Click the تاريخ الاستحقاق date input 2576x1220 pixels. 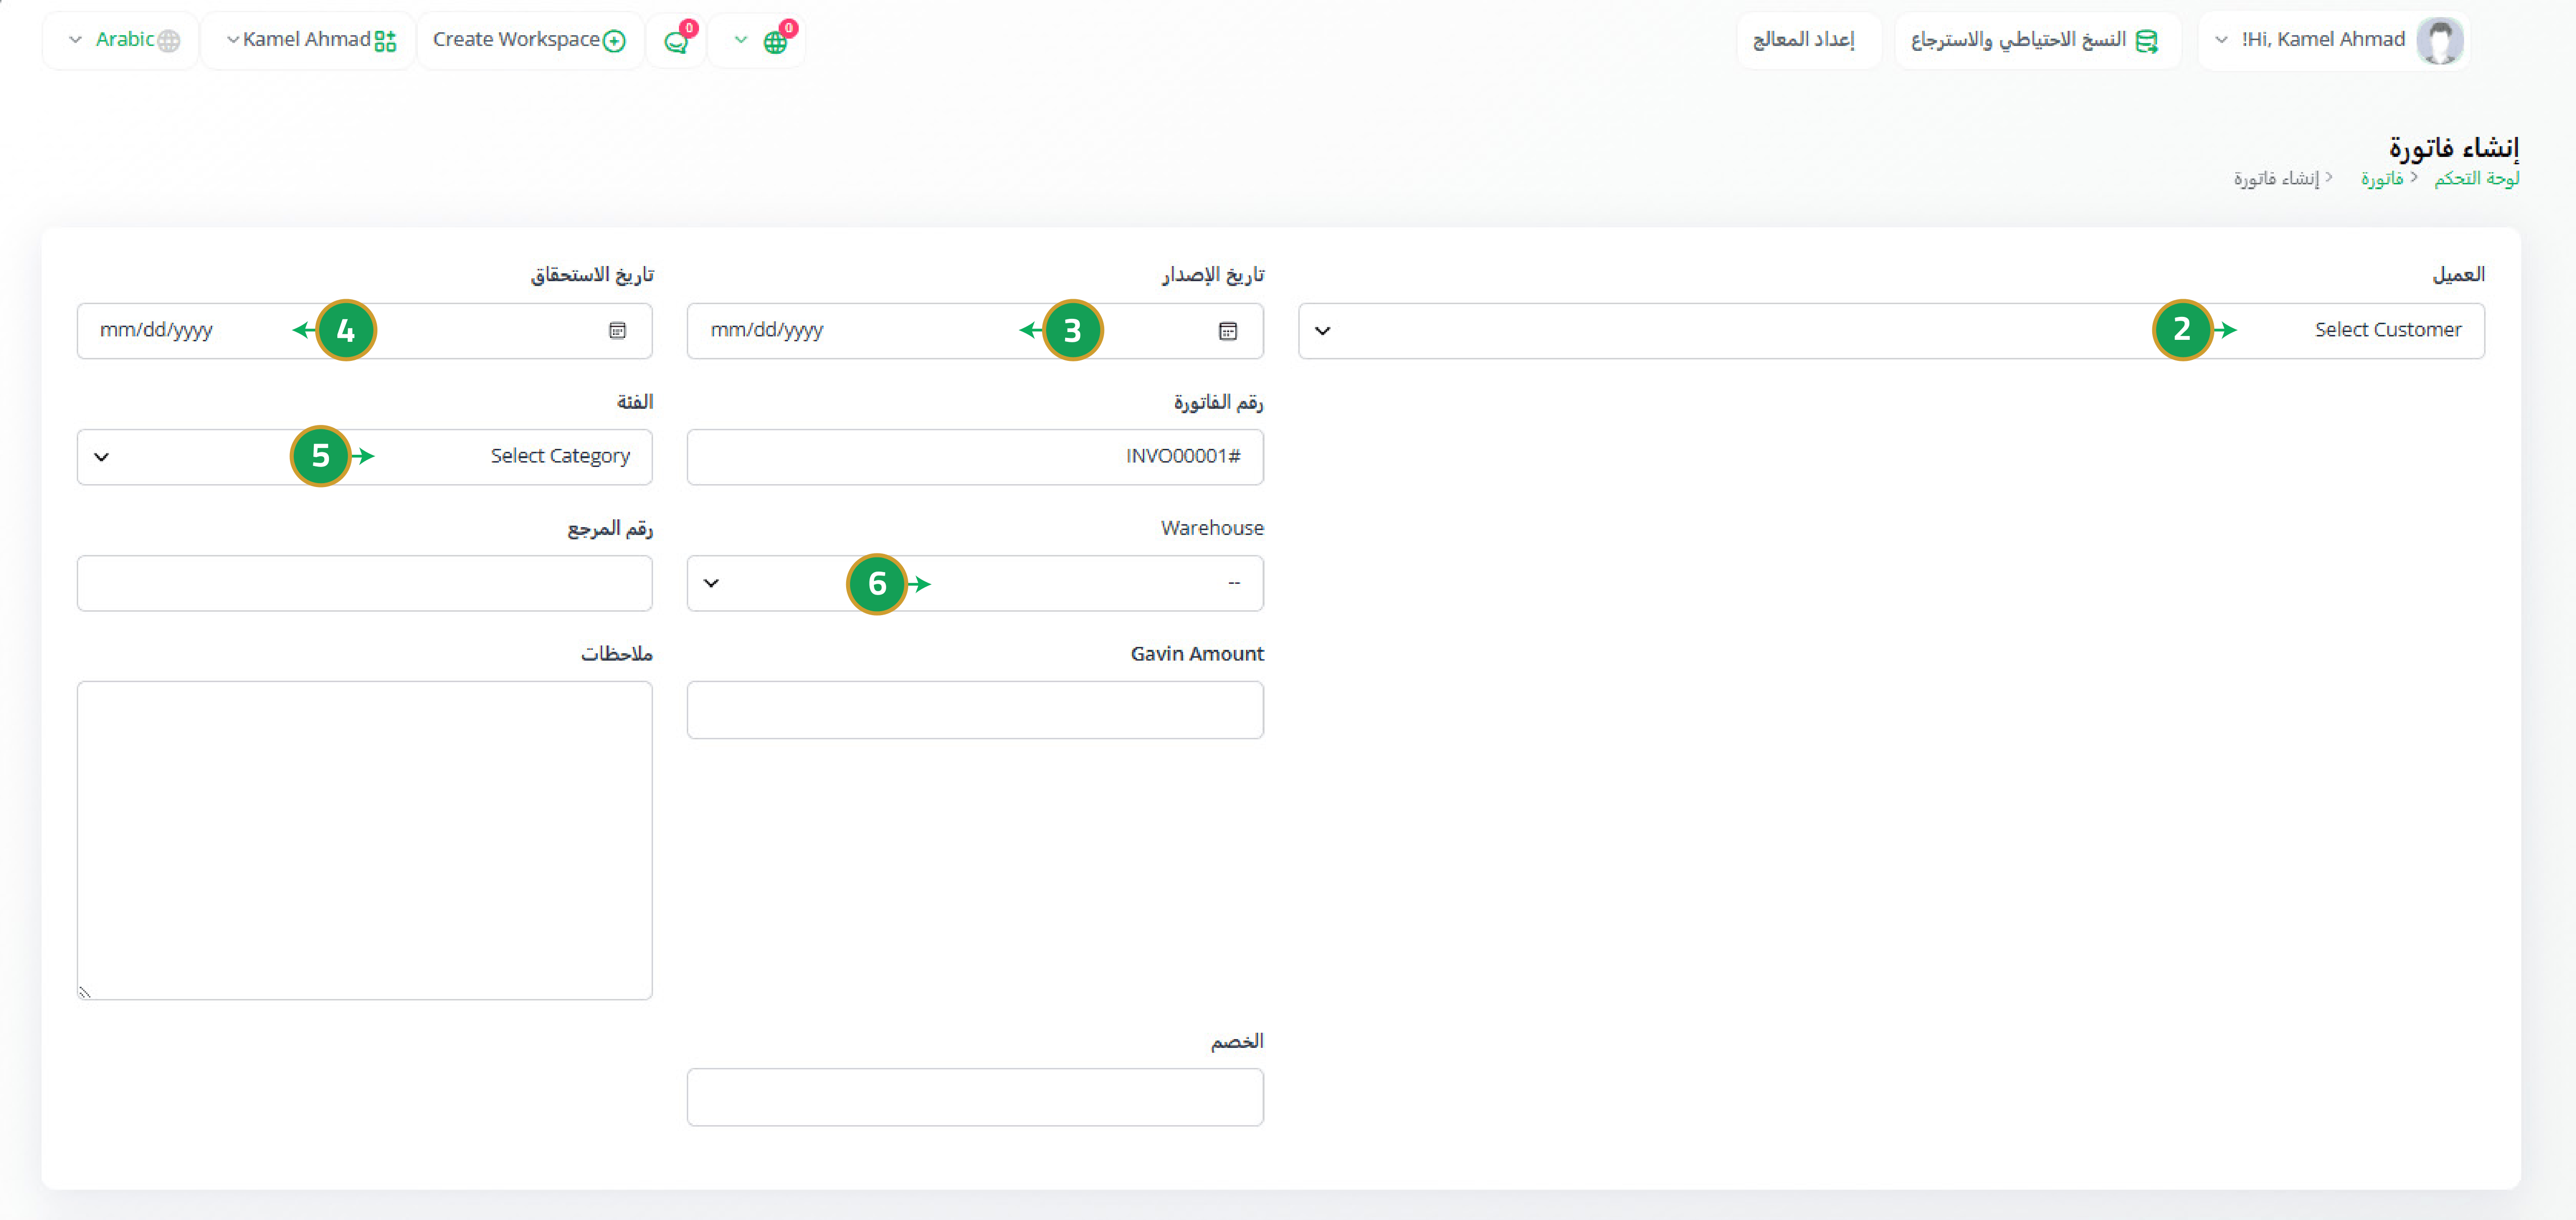click(364, 331)
